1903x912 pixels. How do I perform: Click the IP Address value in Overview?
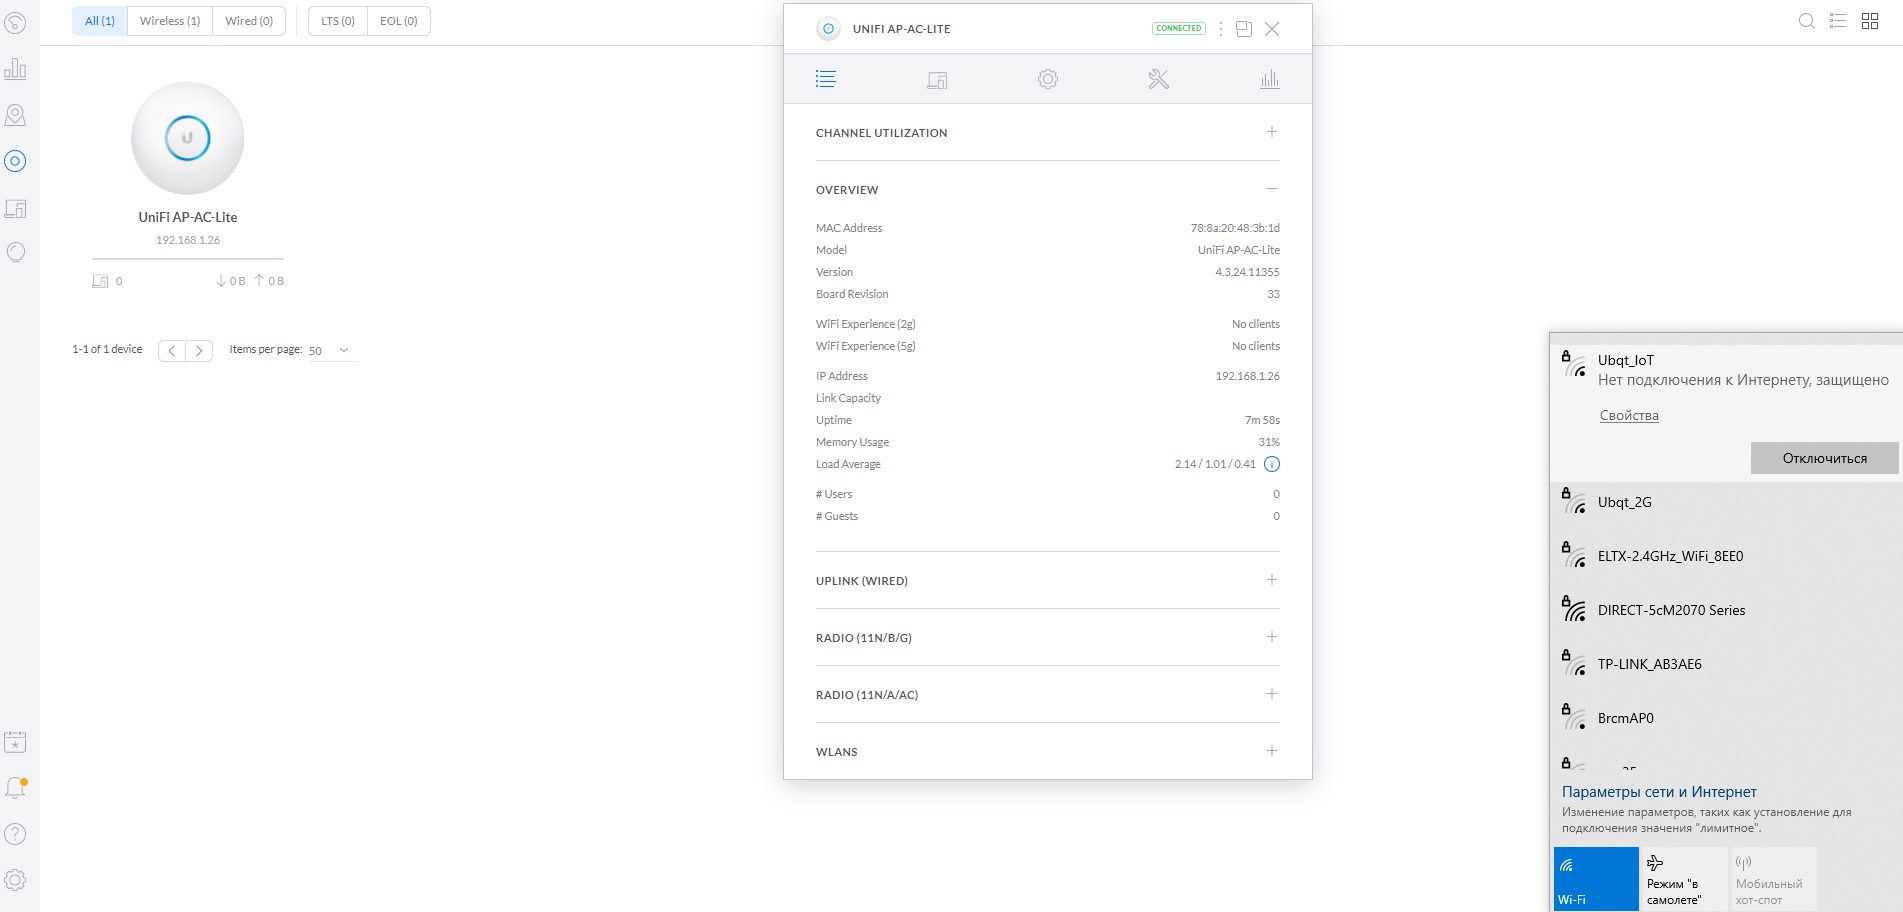(1247, 376)
